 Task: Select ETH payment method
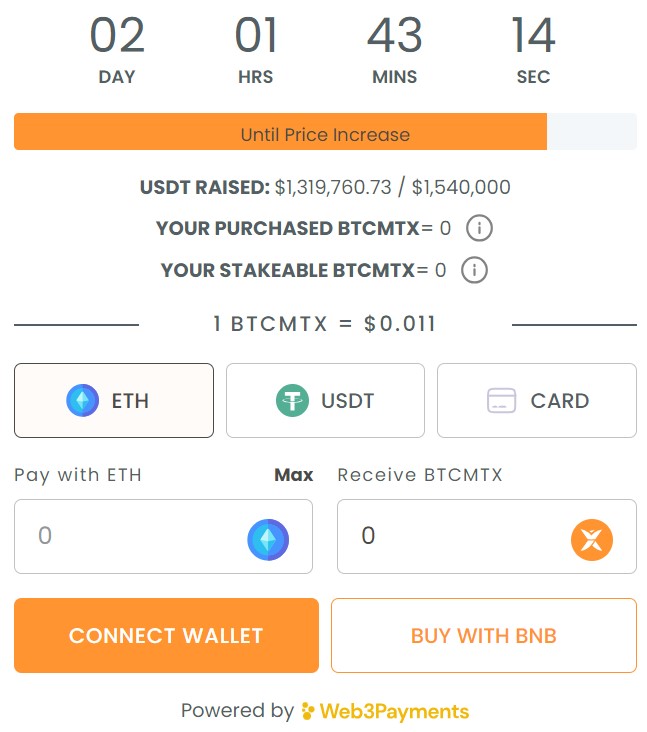(x=114, y=401)
